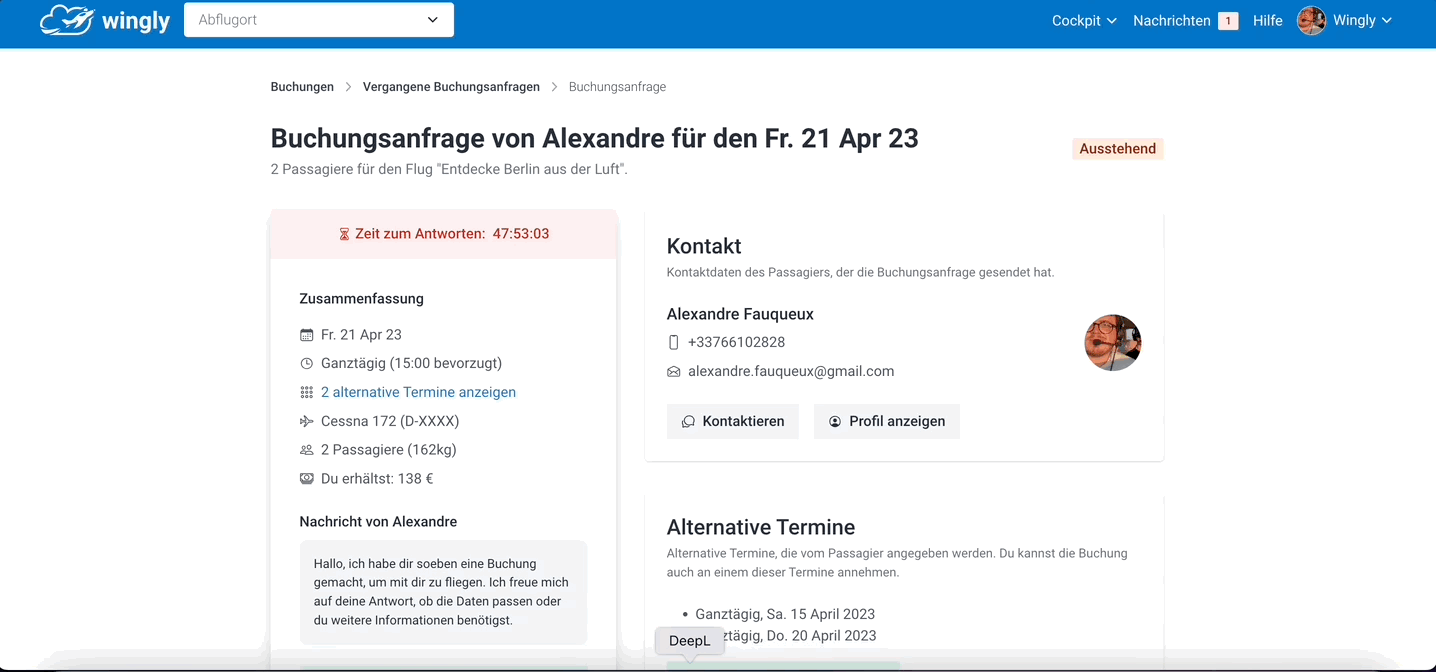The width and height of the screenshot is (1436, 672).
Task: Click the envelope icon next to the email
Action: pyautogui.click(x=673, y=372)
